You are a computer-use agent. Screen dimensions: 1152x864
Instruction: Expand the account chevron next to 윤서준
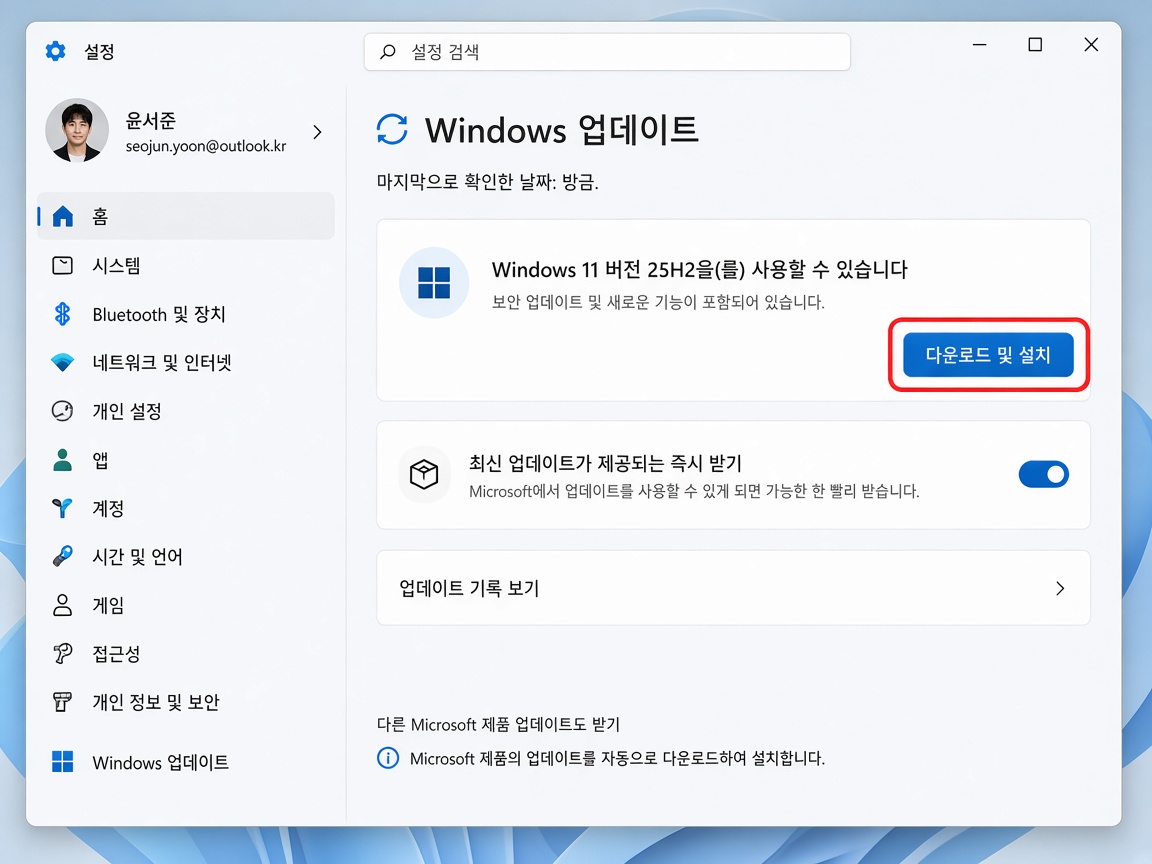click(317, 132)
